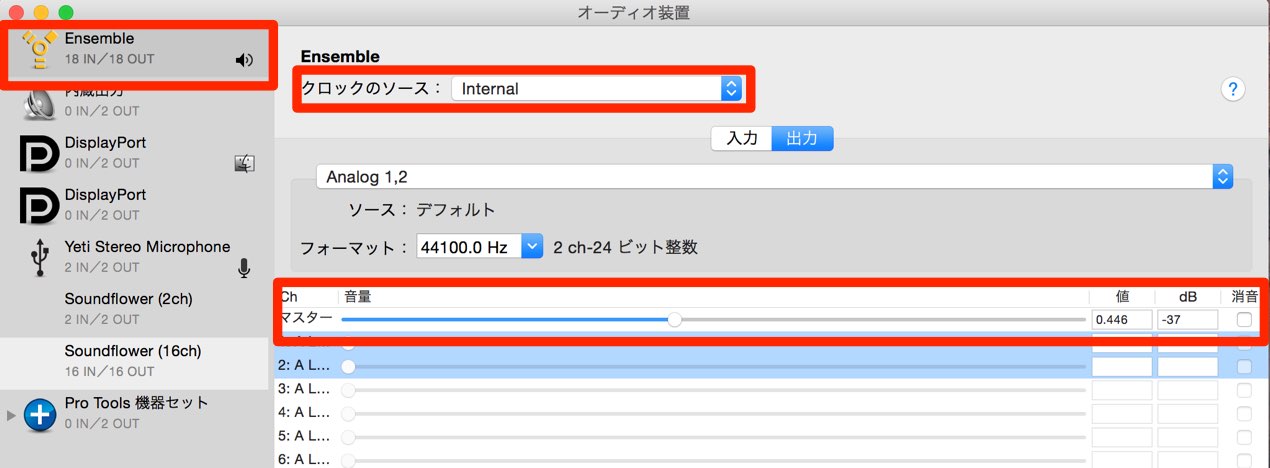Click the channel 3 dB input field
This screenshot has width=1270, height=468.
pos(1188,390)
